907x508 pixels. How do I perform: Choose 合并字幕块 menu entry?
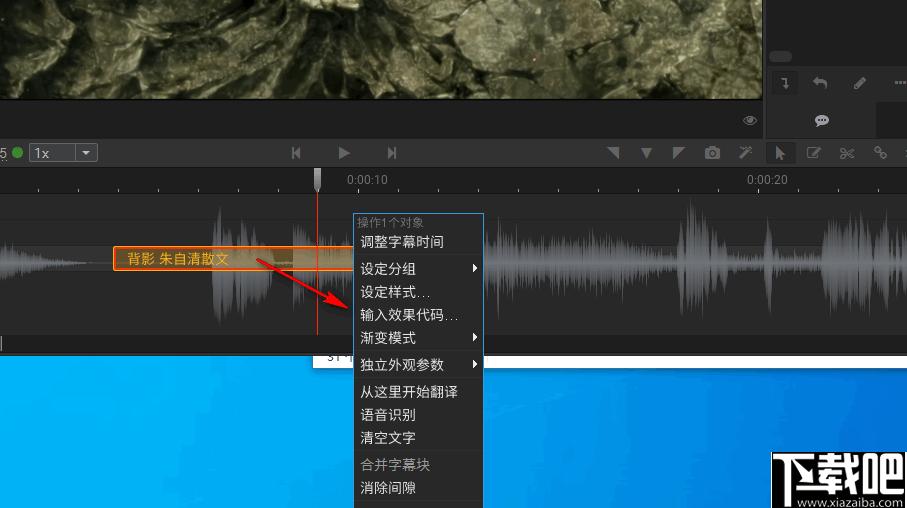tap(418, 465)
